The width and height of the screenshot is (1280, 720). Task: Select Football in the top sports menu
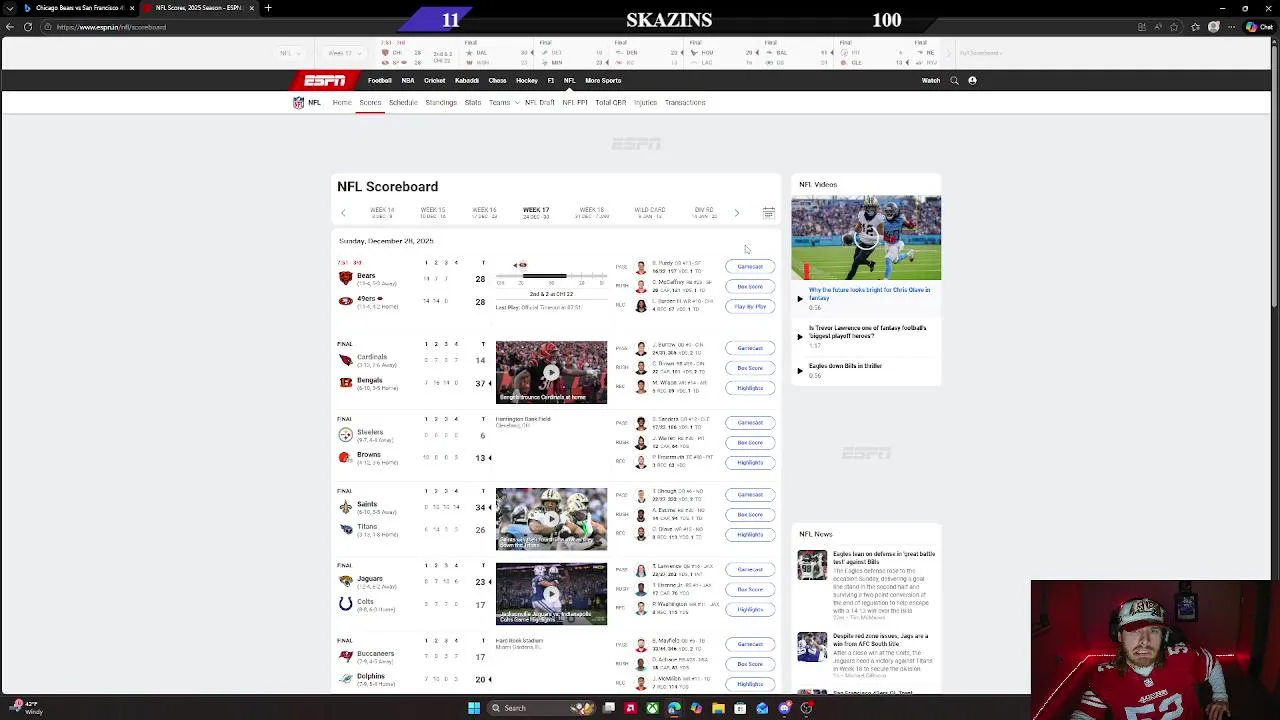380,80
